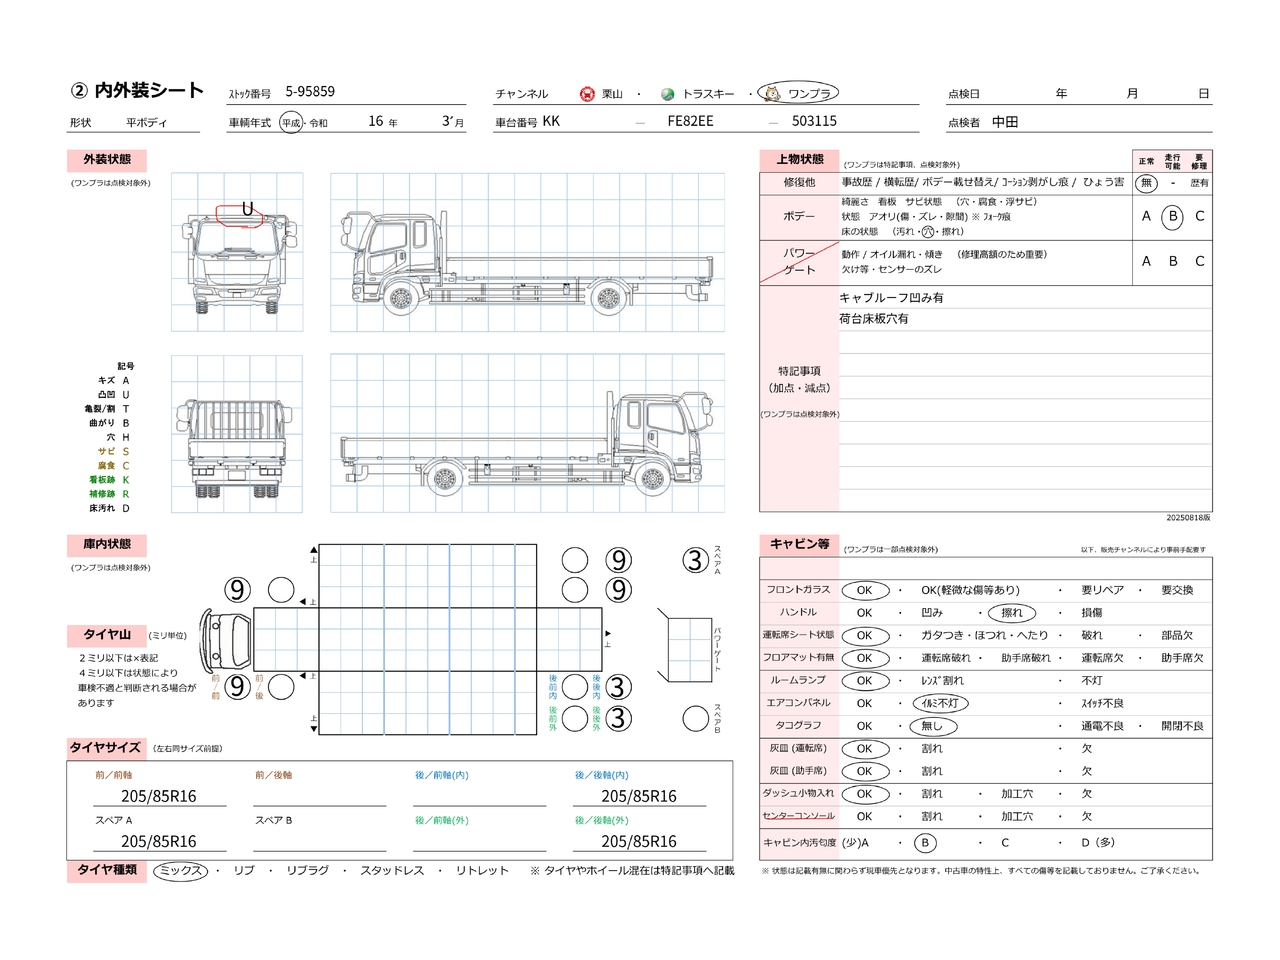Click 無 for repair history

(1146, 183)
